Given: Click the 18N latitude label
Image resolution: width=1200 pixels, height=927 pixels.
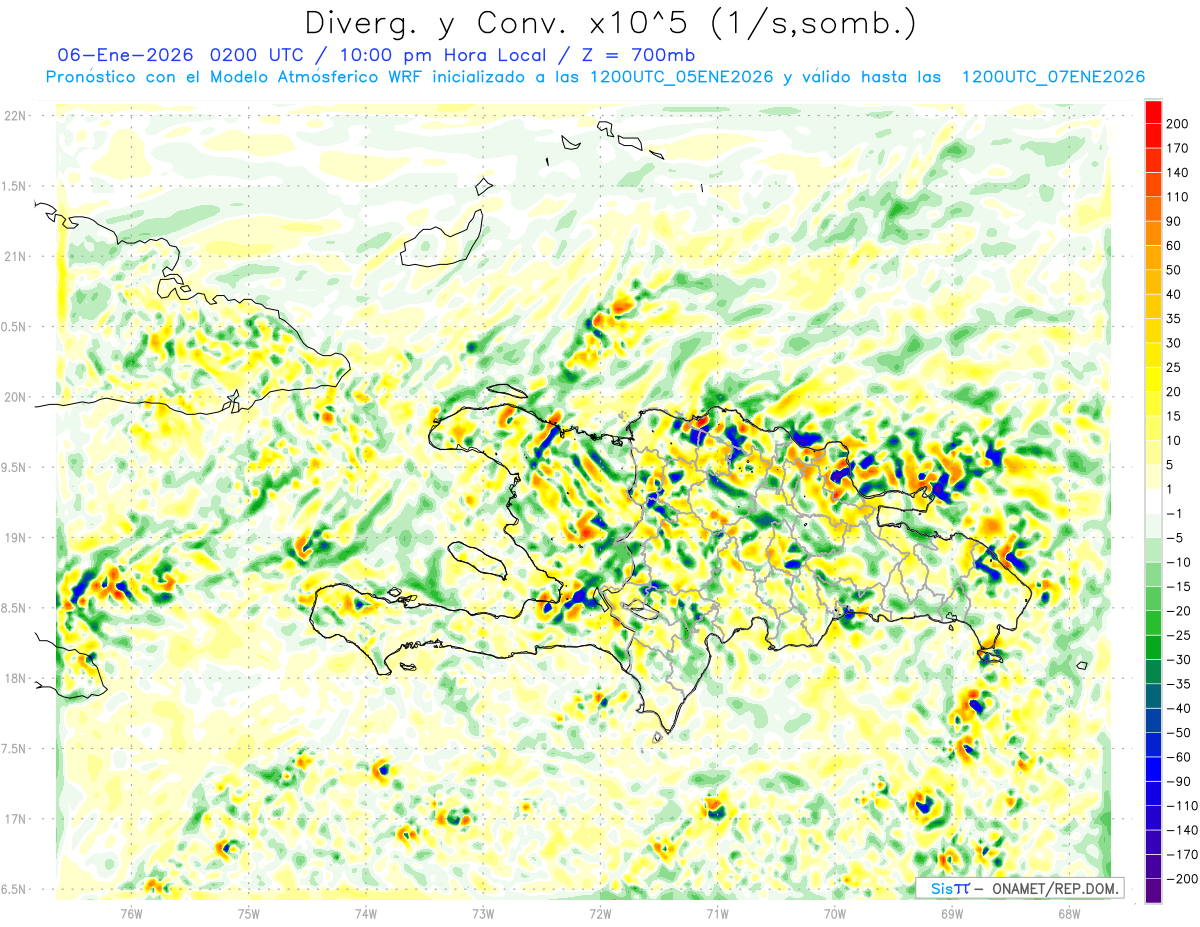Looking at the screenshot, I should [15, 679].
